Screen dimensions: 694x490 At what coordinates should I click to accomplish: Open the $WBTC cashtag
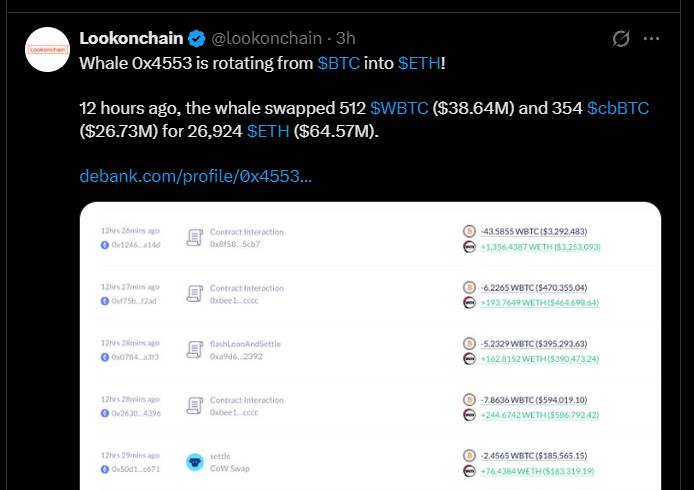[x=399, y=108]
